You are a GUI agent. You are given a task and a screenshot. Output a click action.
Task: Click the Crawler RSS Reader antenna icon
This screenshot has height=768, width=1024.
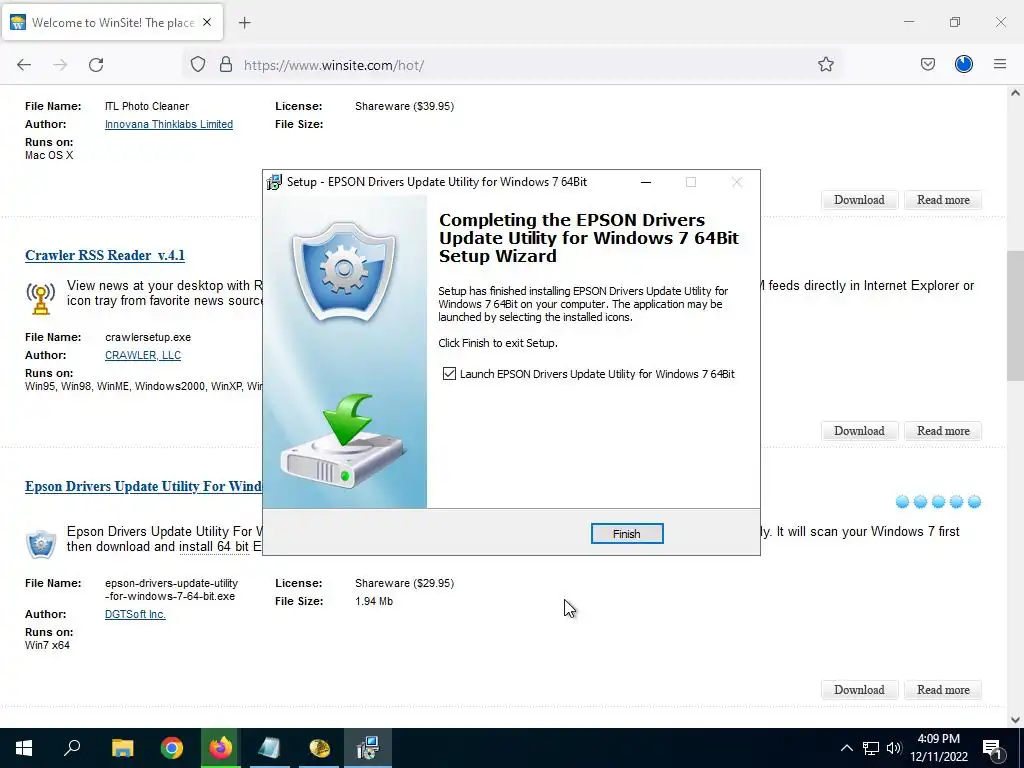coord(40,298)
